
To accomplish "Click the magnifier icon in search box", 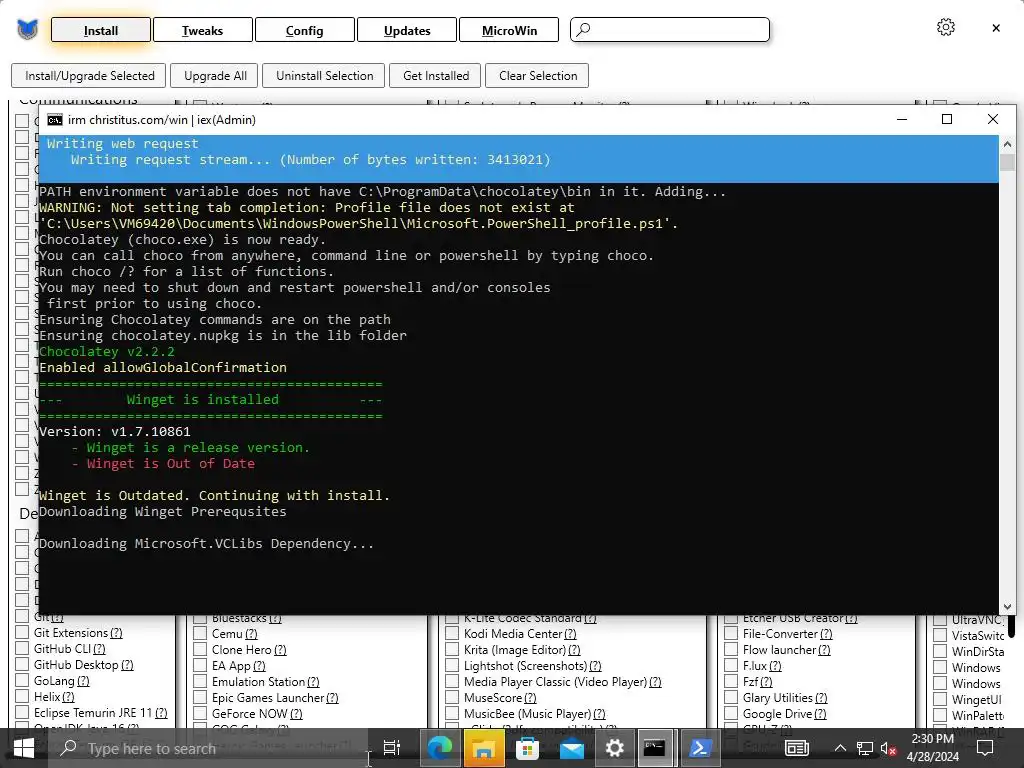I will [x=584, y=29].
